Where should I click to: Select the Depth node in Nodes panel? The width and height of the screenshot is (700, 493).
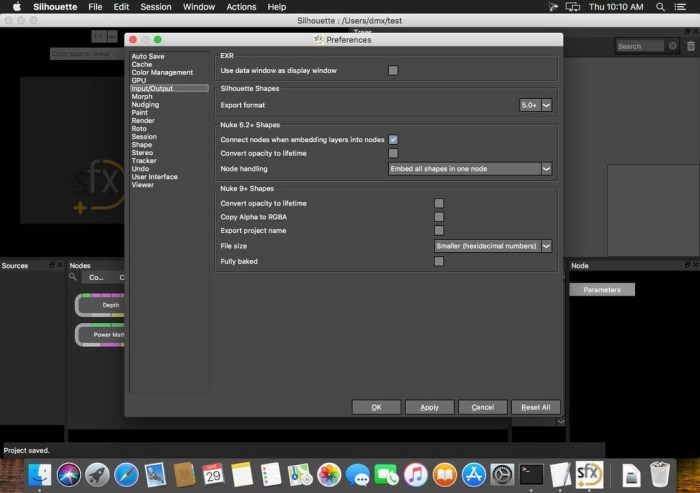tap(100, 305)
